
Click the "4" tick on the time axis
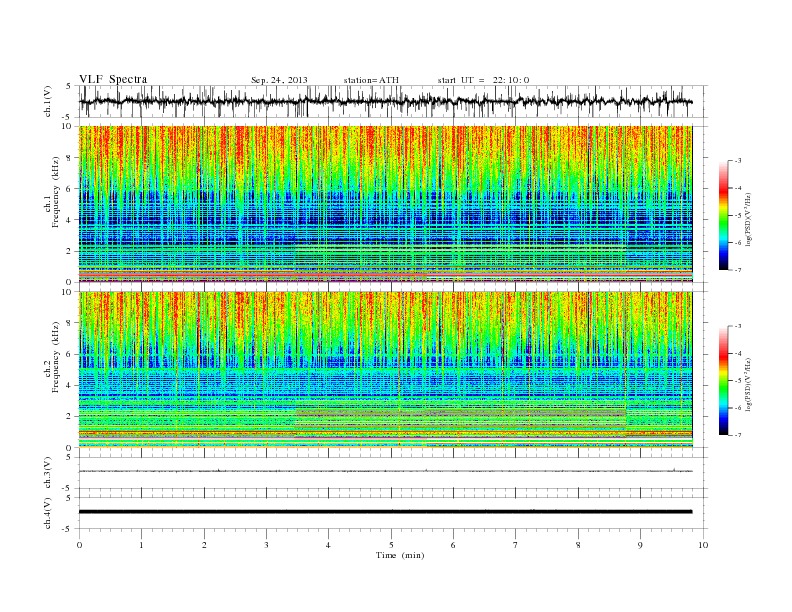click(x=328, y=545)
